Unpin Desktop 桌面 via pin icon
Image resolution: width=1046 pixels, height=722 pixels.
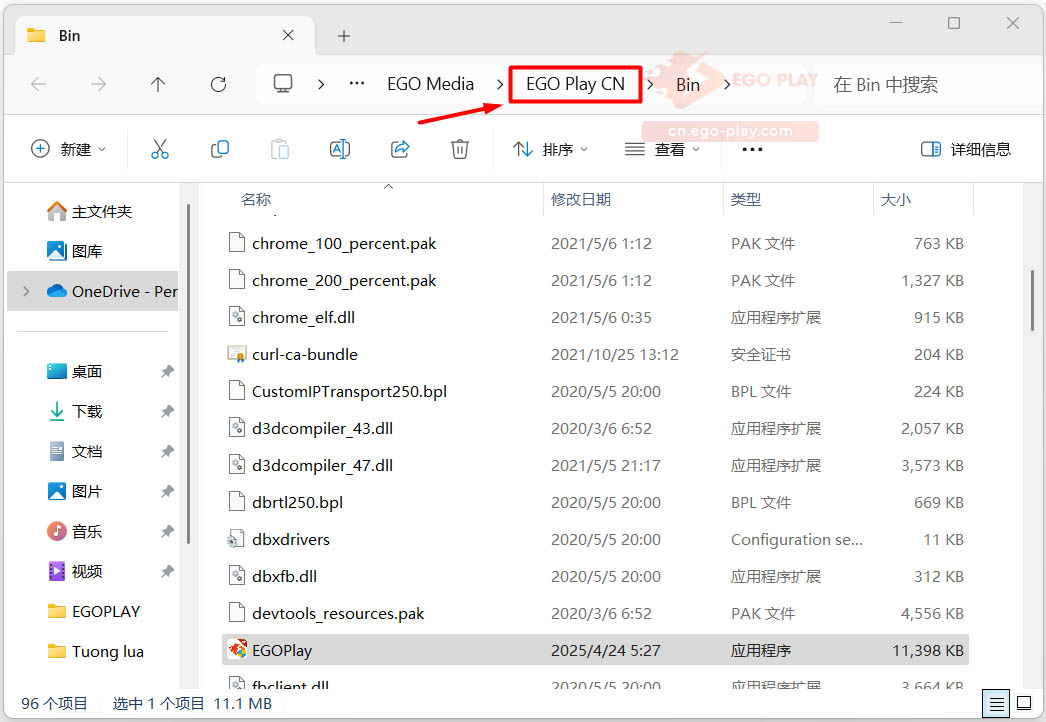[x=167, y=371]
